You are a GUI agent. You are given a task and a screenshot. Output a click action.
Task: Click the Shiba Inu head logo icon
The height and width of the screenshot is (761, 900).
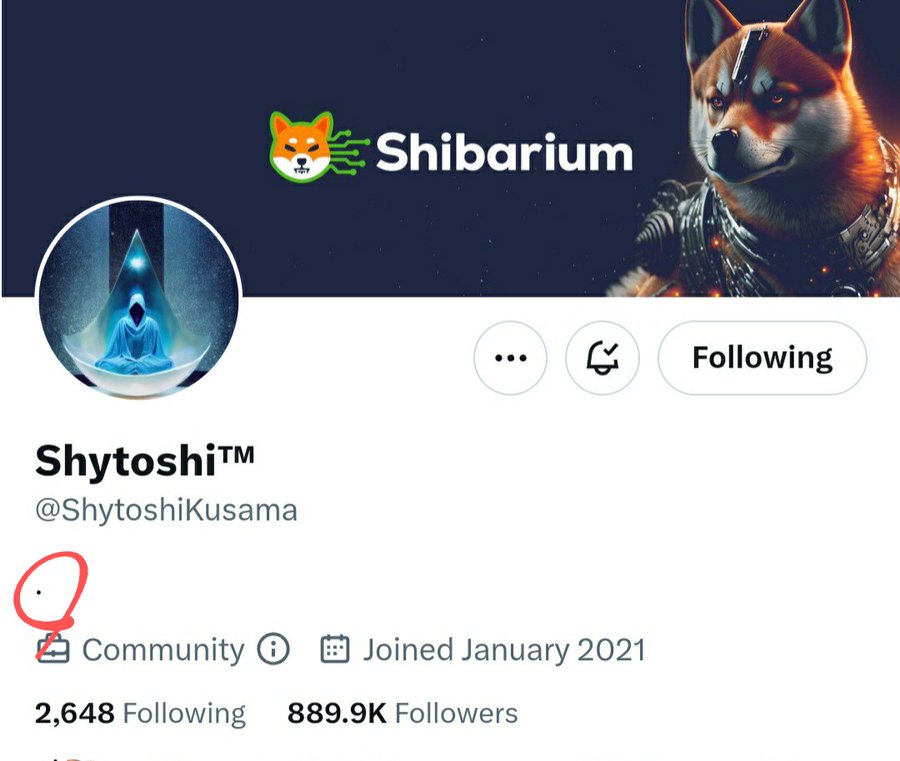(301, 147)
